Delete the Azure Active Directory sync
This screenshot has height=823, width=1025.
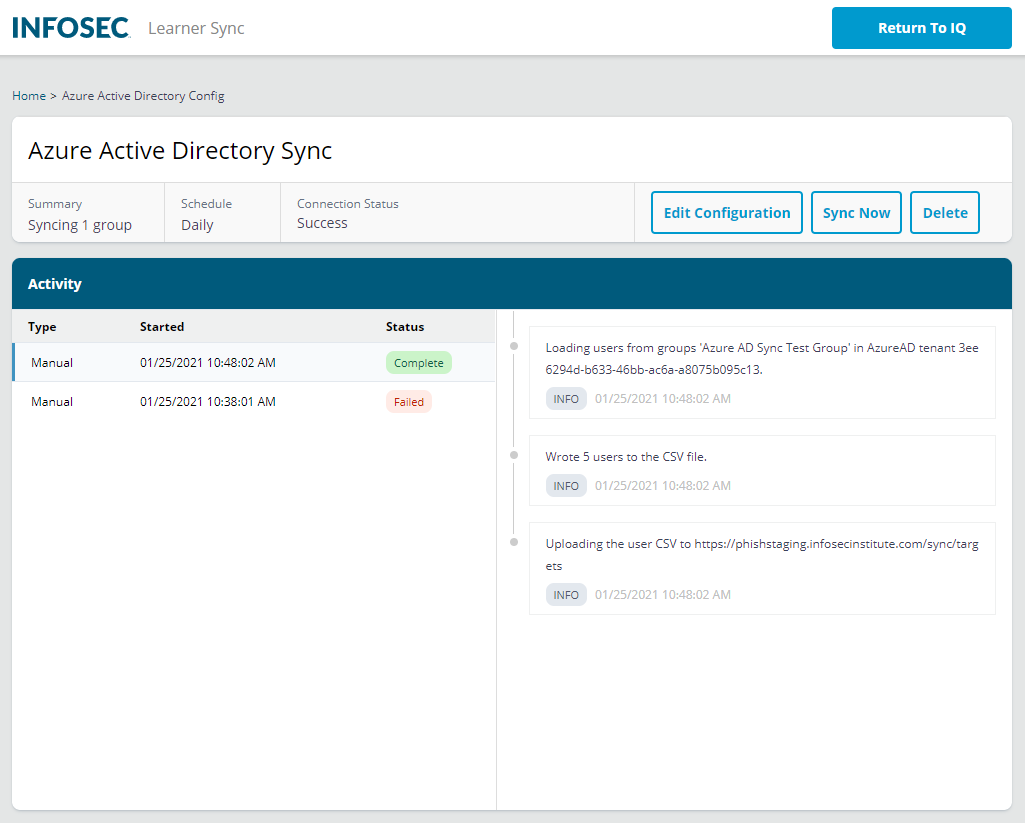tap(944, 212)
